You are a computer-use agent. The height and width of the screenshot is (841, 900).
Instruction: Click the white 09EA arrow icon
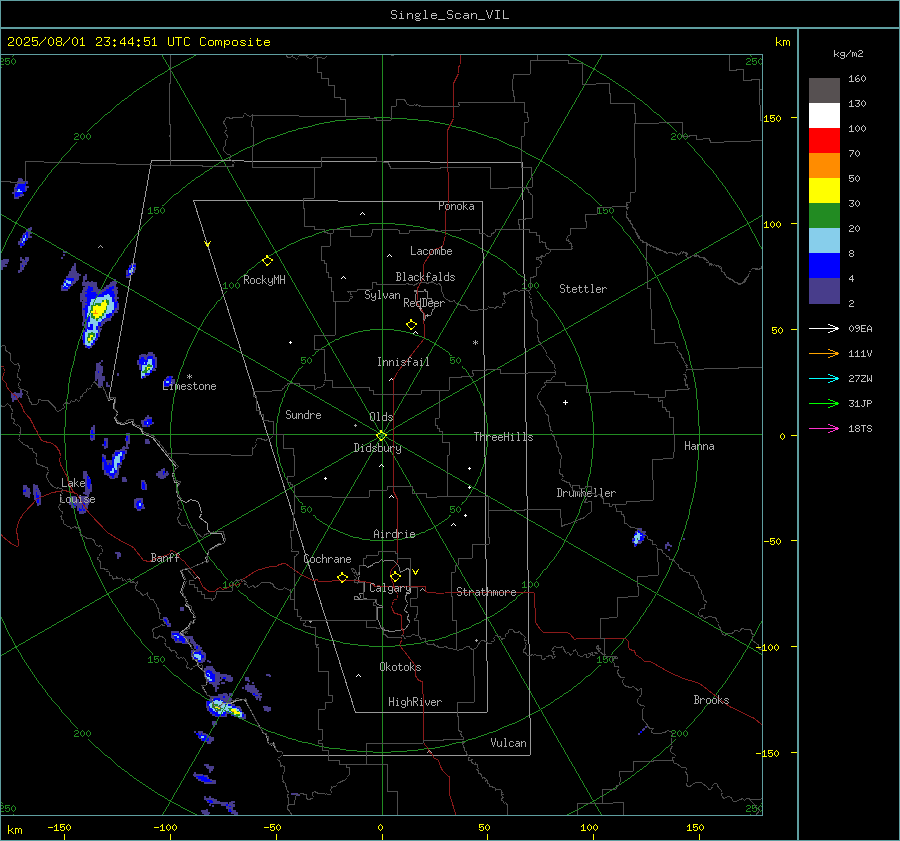[x=824, y=328]
